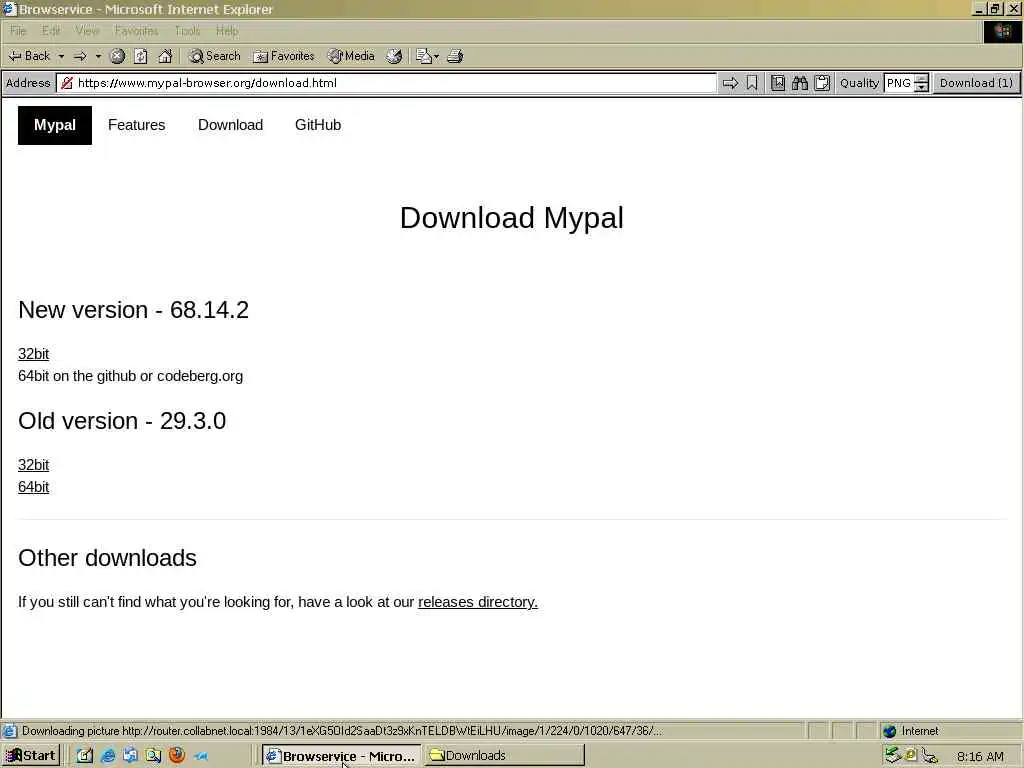Click the Windows logo throbber icon
The image size is (1024, 768).
tap(1002, 31)
